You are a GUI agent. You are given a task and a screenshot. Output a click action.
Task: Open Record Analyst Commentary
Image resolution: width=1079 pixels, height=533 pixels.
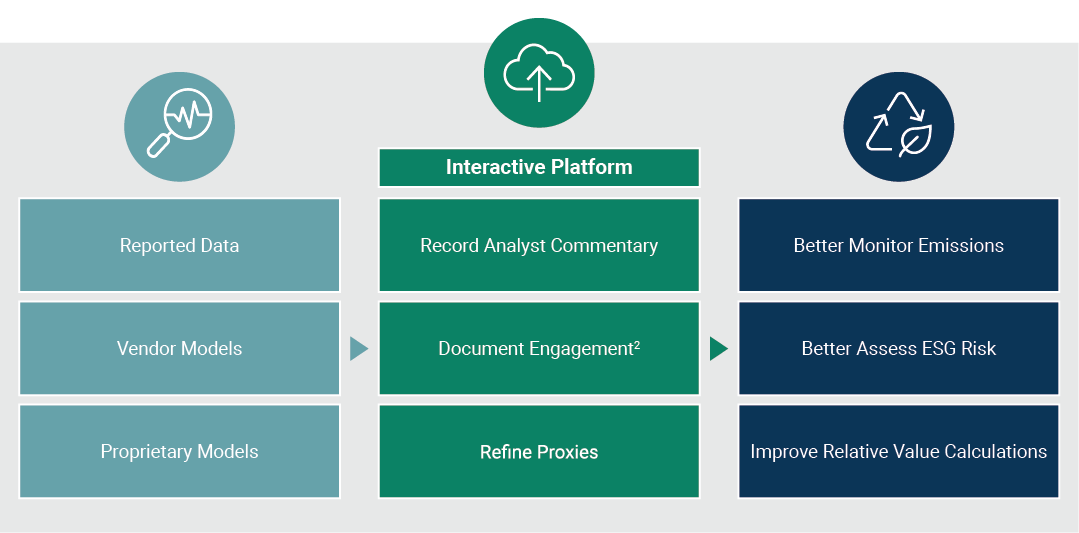539,245
